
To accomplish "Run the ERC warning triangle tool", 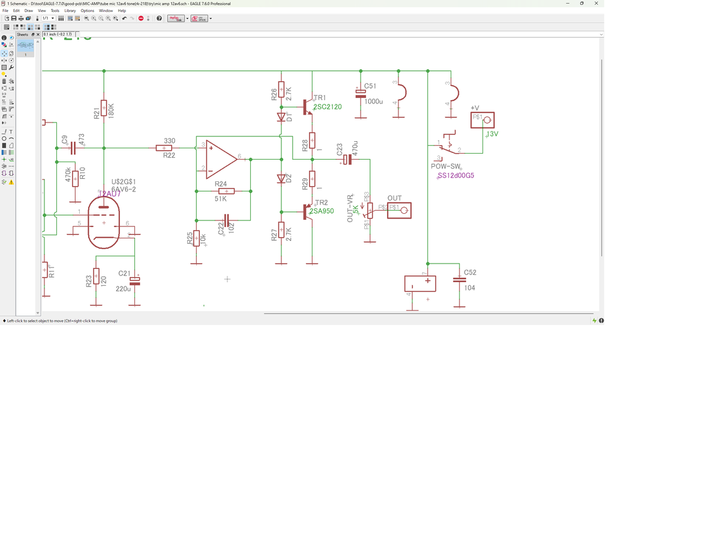I will [x=11, y=182].
